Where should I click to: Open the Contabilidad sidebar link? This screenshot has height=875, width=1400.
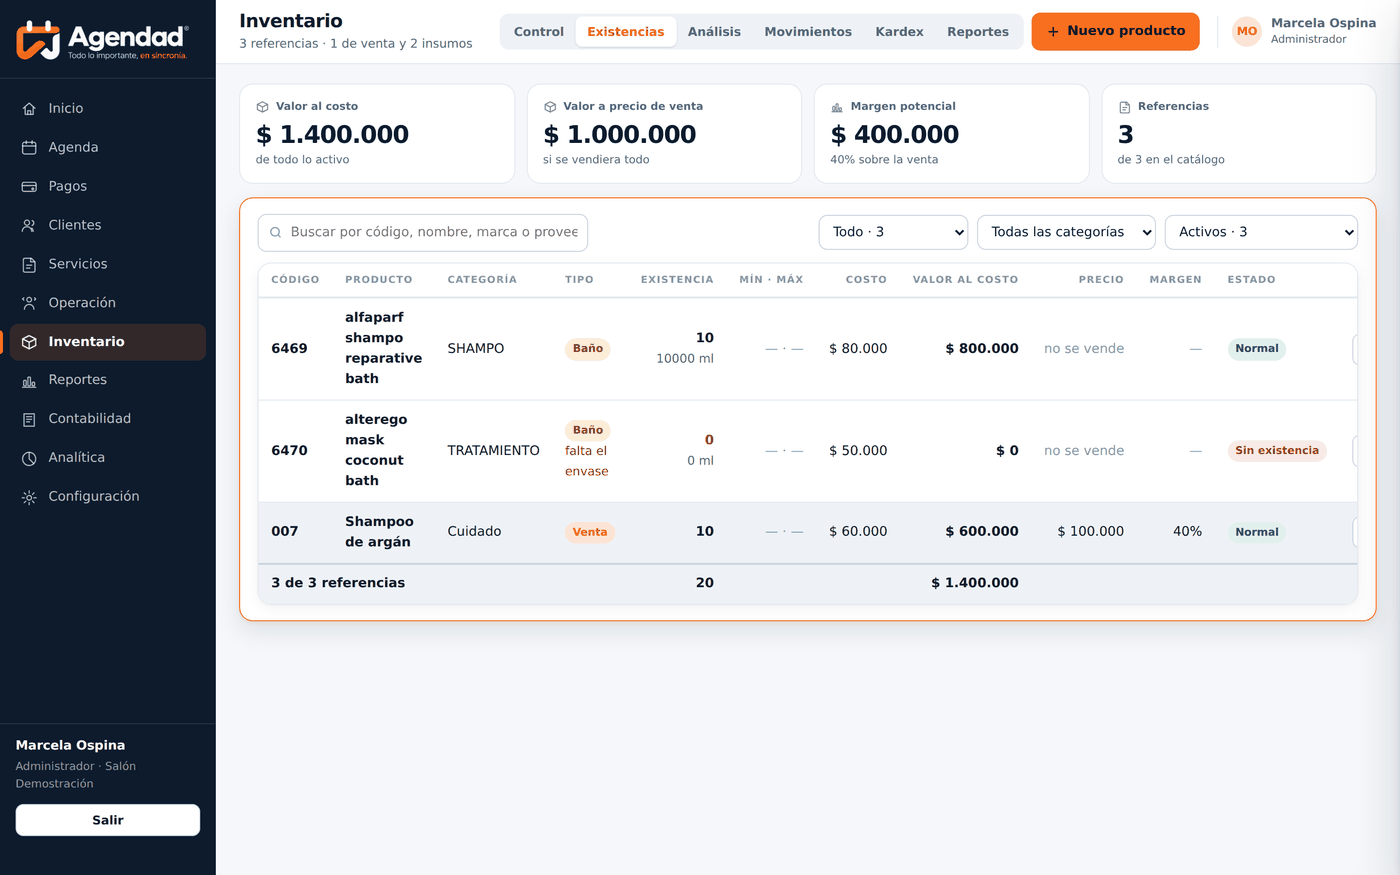(108, 419)
